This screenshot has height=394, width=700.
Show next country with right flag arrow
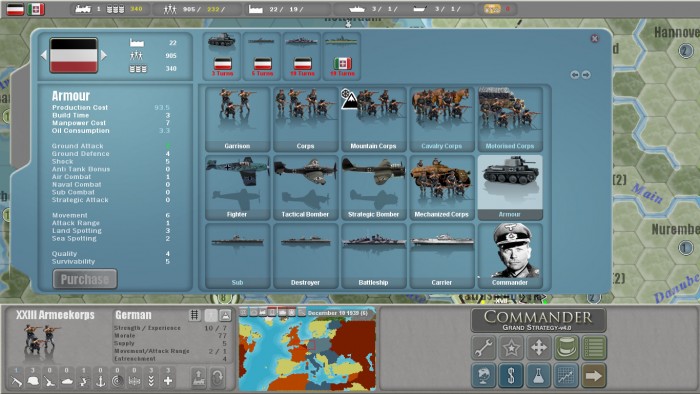104,55
